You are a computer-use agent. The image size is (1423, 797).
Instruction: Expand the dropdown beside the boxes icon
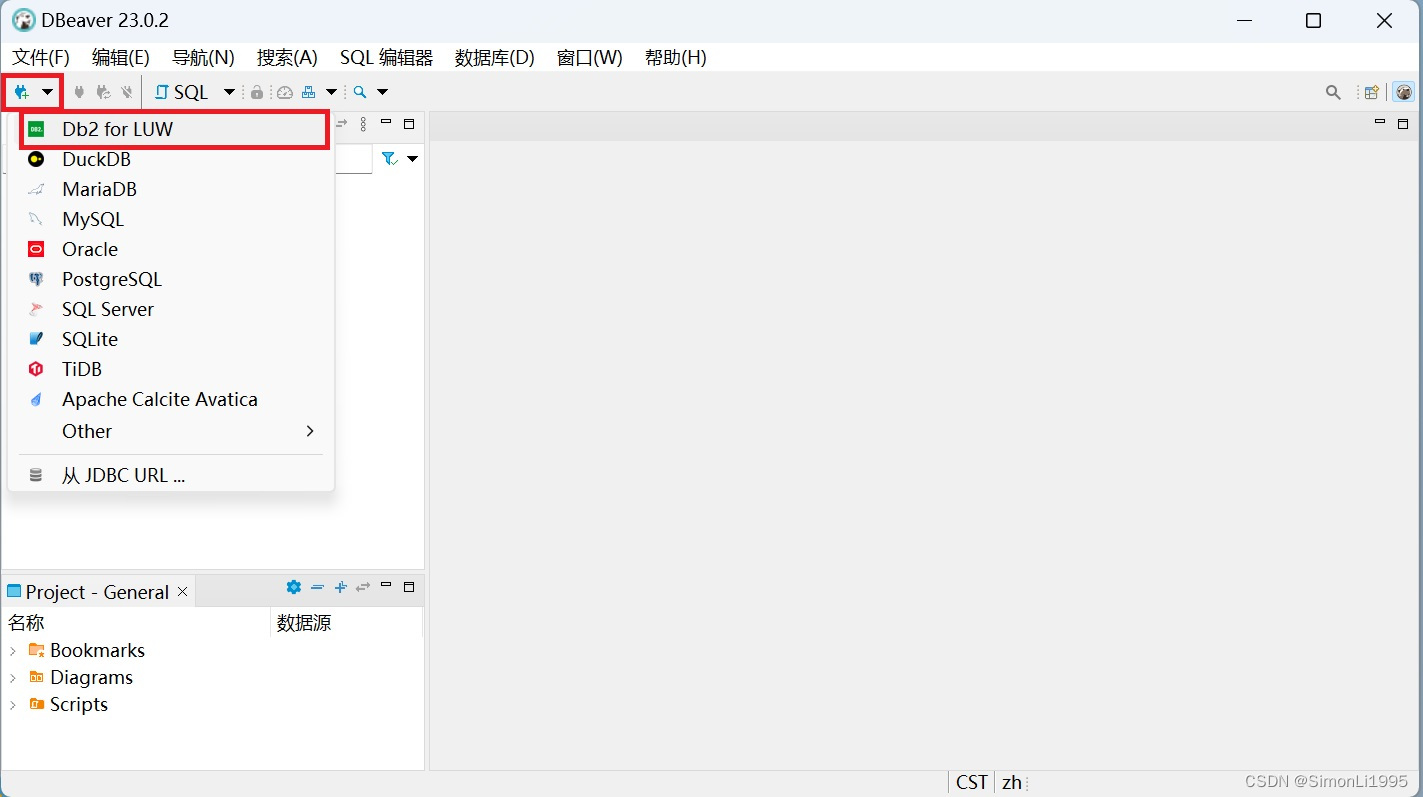coord(331,92)
